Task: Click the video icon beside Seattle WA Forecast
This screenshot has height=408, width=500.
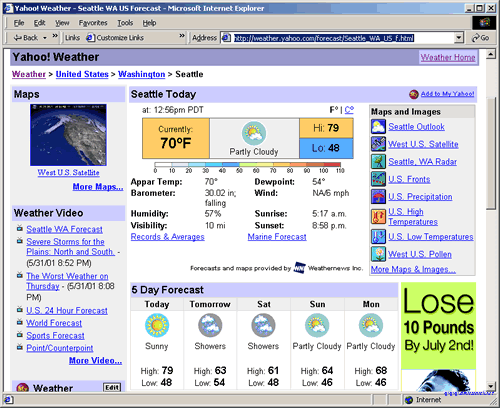Action: [x=20, y=229]
